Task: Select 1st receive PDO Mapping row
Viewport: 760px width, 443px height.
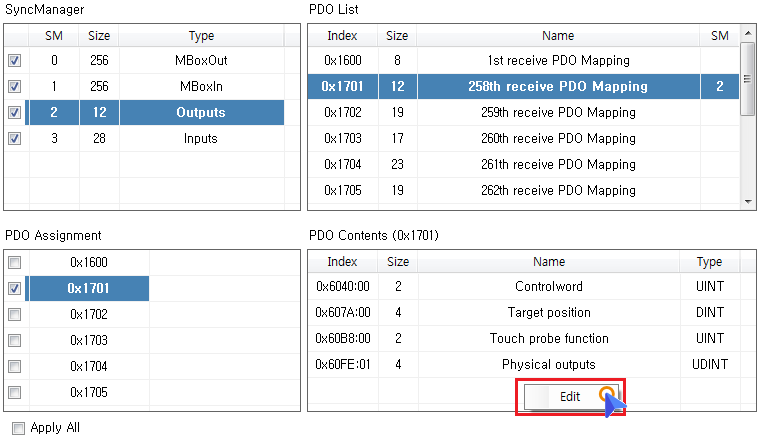Action: 560,61
